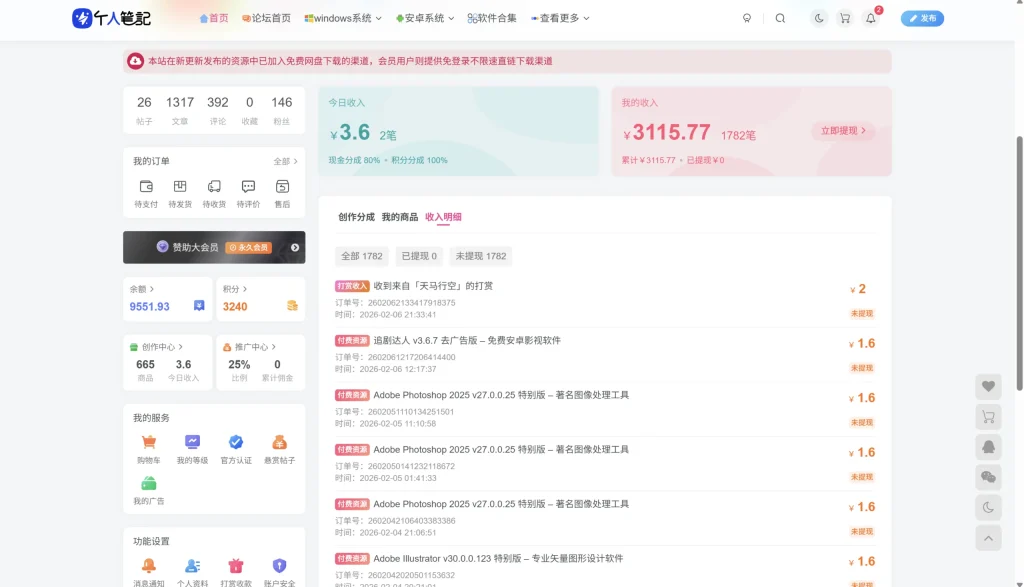Click the 官方认证 official verification badge icon
Image resolution: width=1024 pixels, height=587 pixels.
point(236,442)
